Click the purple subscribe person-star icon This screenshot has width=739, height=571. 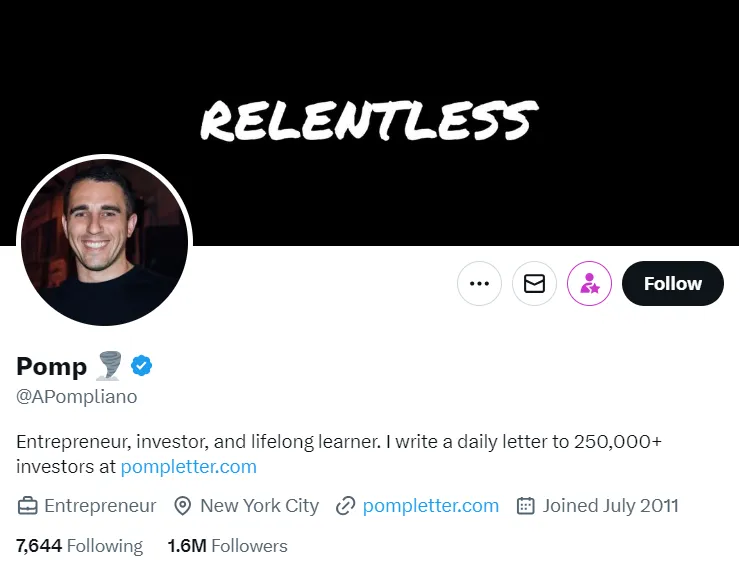589,284
